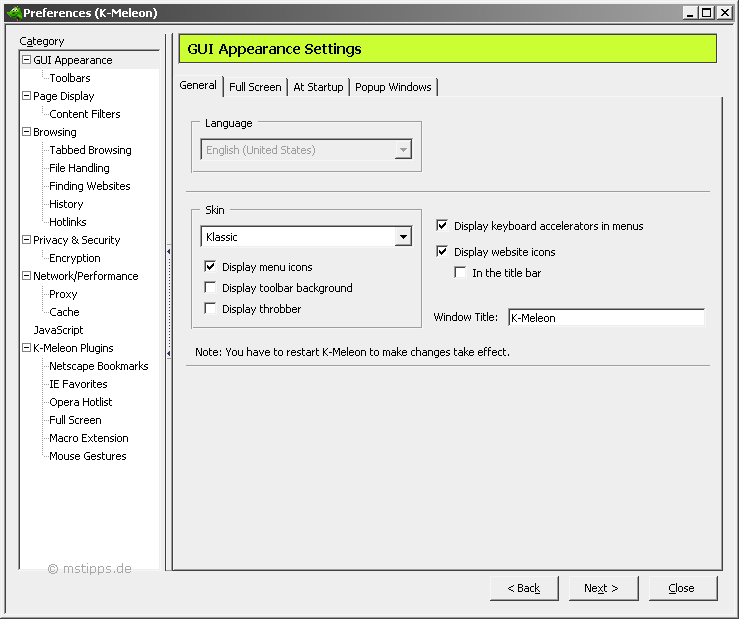This screenshot has height=619, width=739.
Task: Click the Close button at bottom
Action: tap(683, 588)
